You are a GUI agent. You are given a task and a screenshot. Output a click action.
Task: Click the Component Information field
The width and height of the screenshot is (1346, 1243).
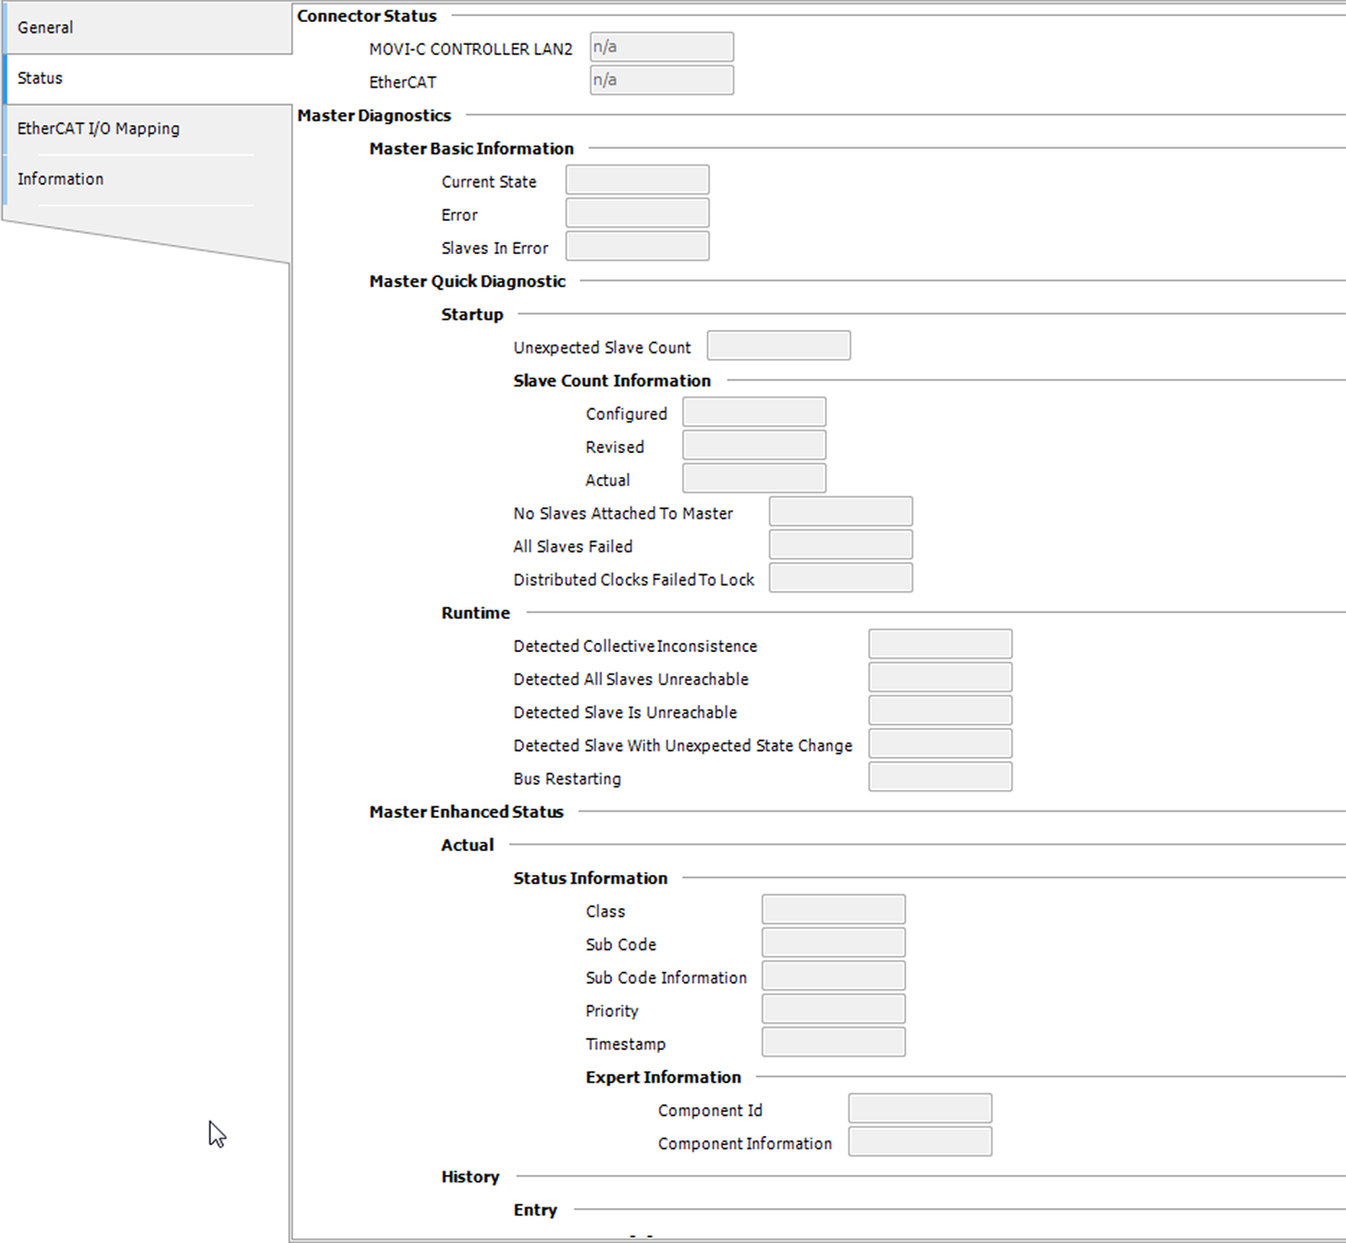point(920,1142)
